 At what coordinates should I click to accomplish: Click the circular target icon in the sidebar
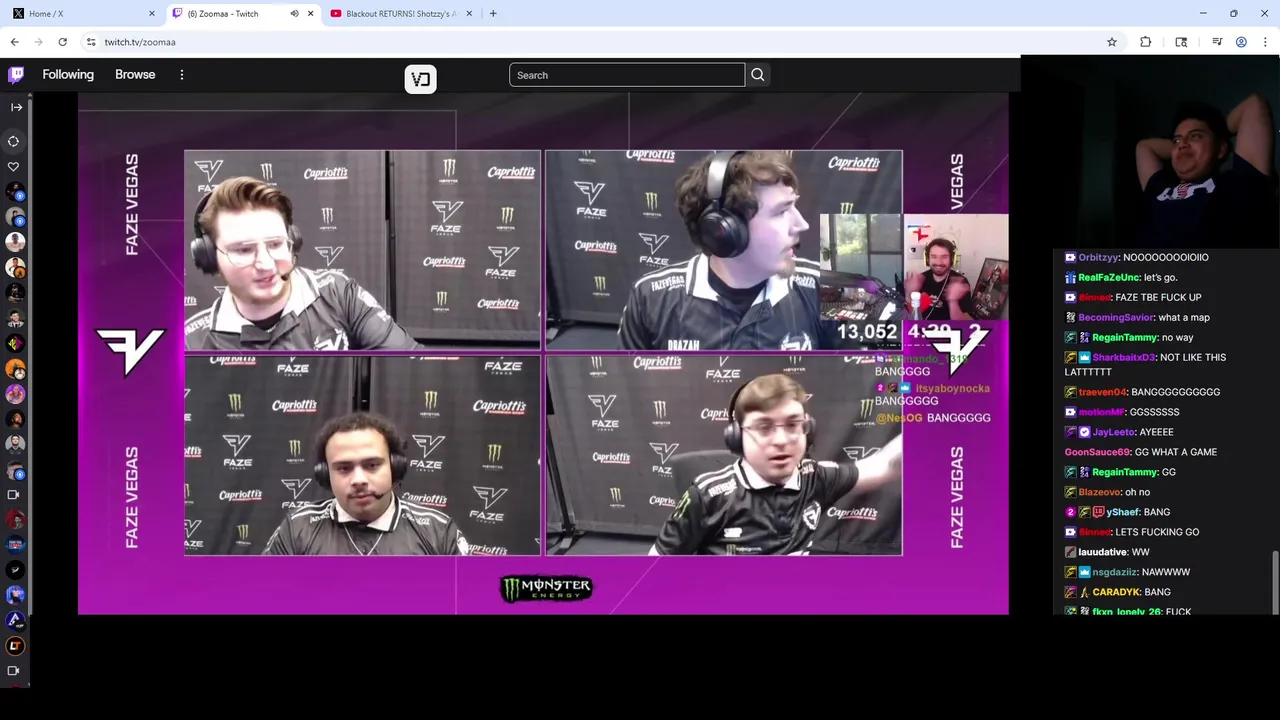pyautogui.click(x=14, y=141)
